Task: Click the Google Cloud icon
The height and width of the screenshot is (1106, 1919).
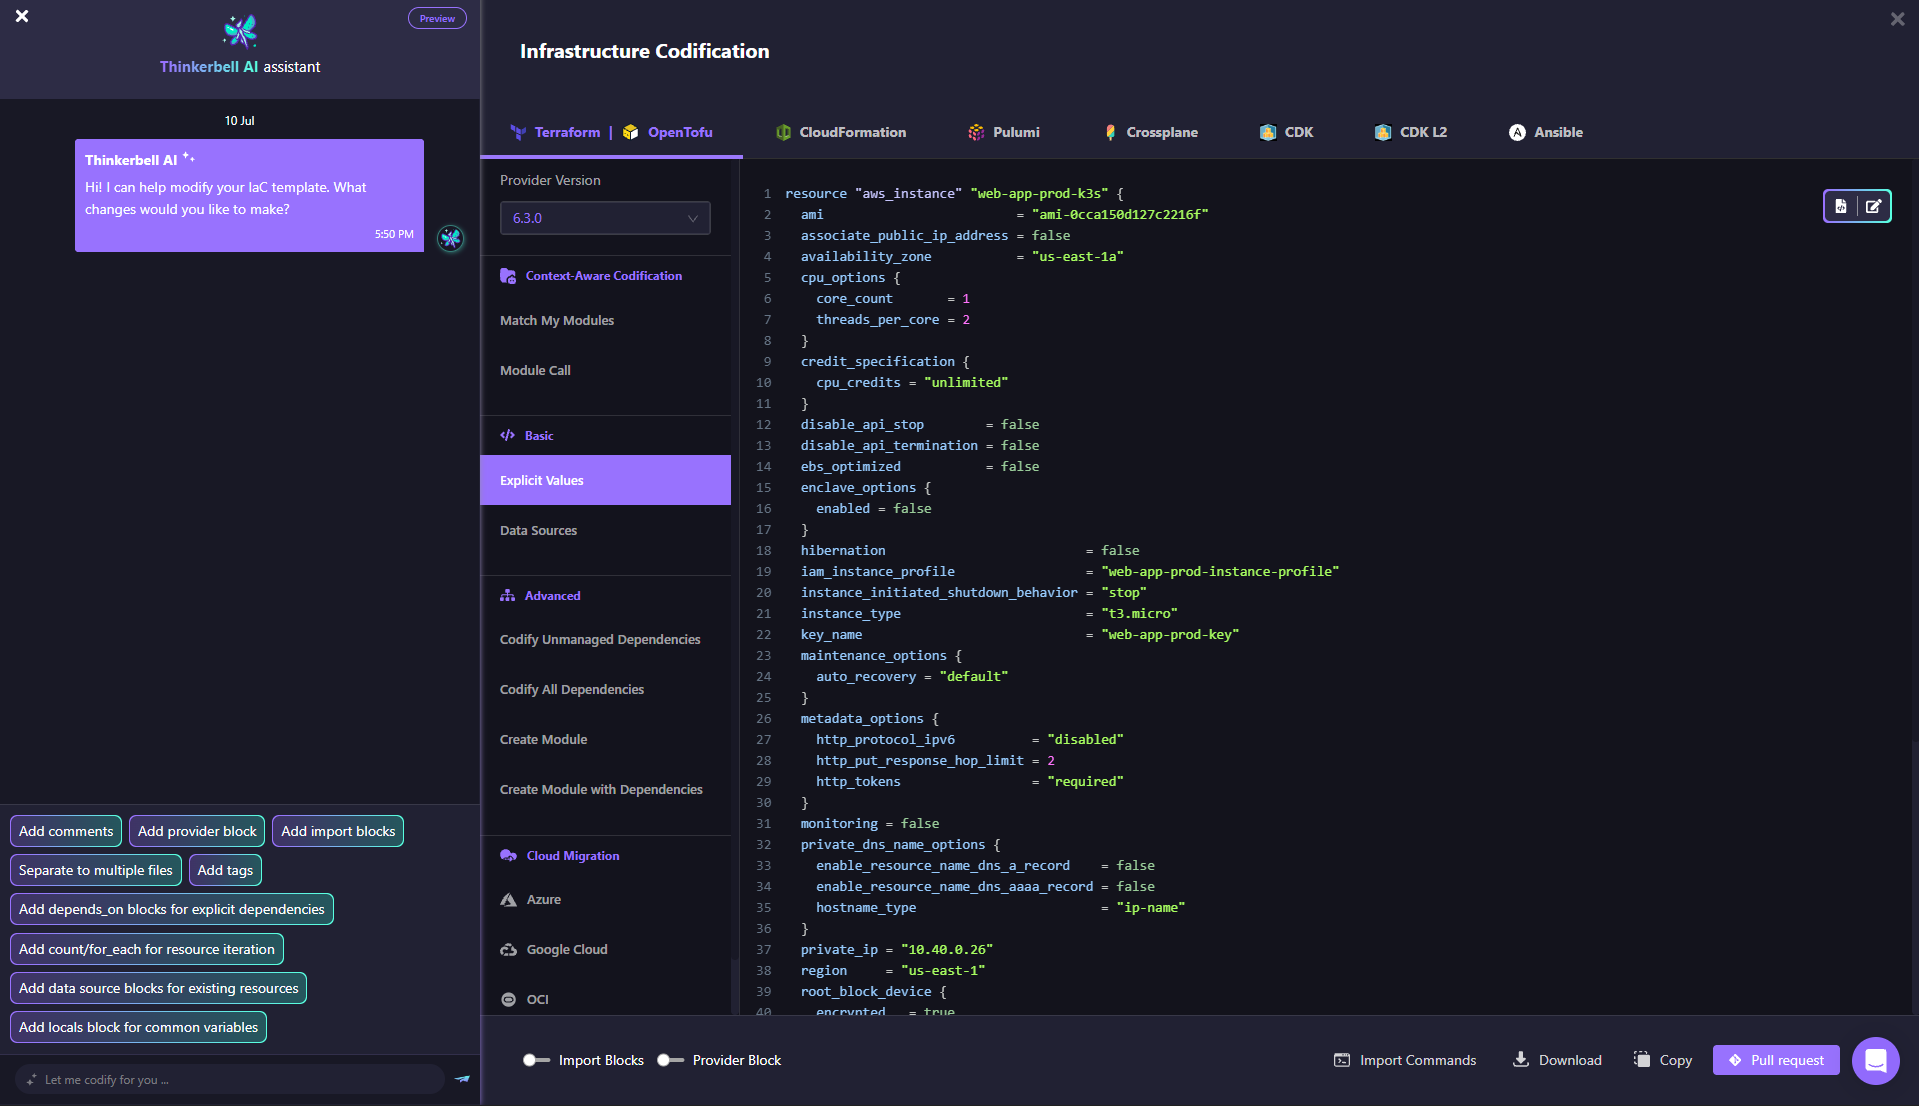Action: click(x=508, y=949)
